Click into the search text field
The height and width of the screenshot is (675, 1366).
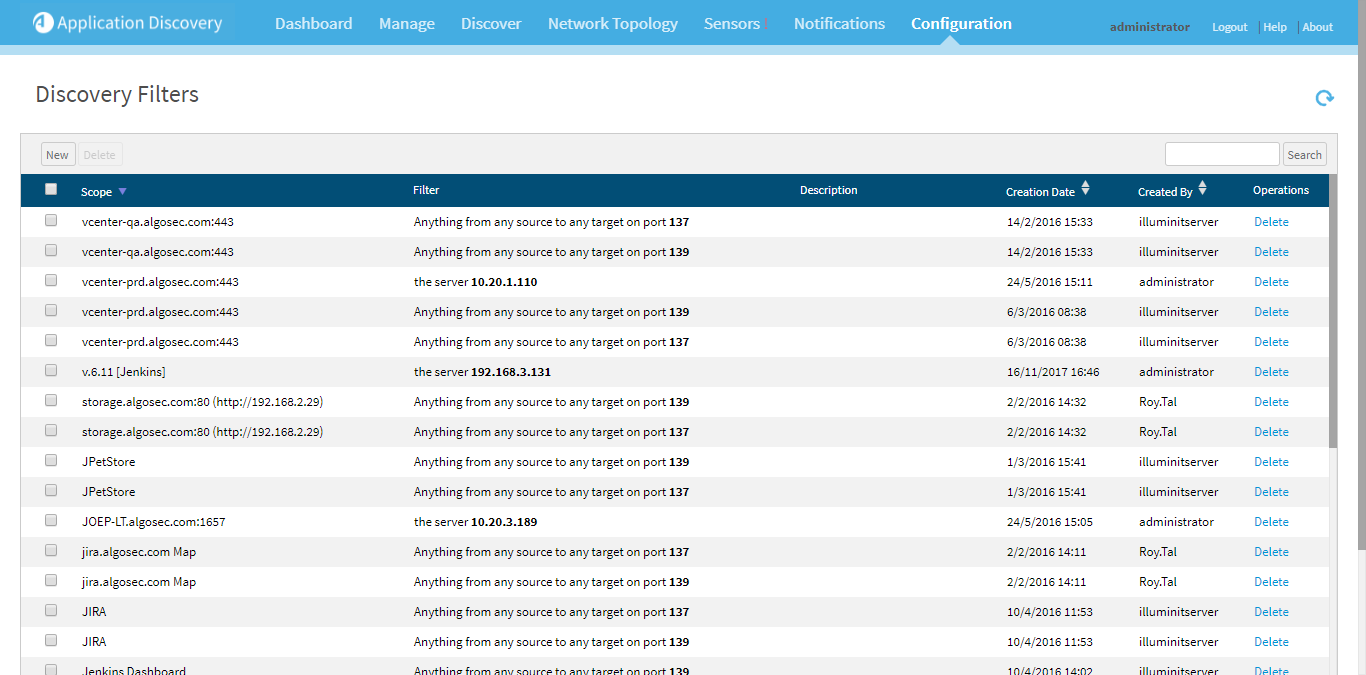1221,154
